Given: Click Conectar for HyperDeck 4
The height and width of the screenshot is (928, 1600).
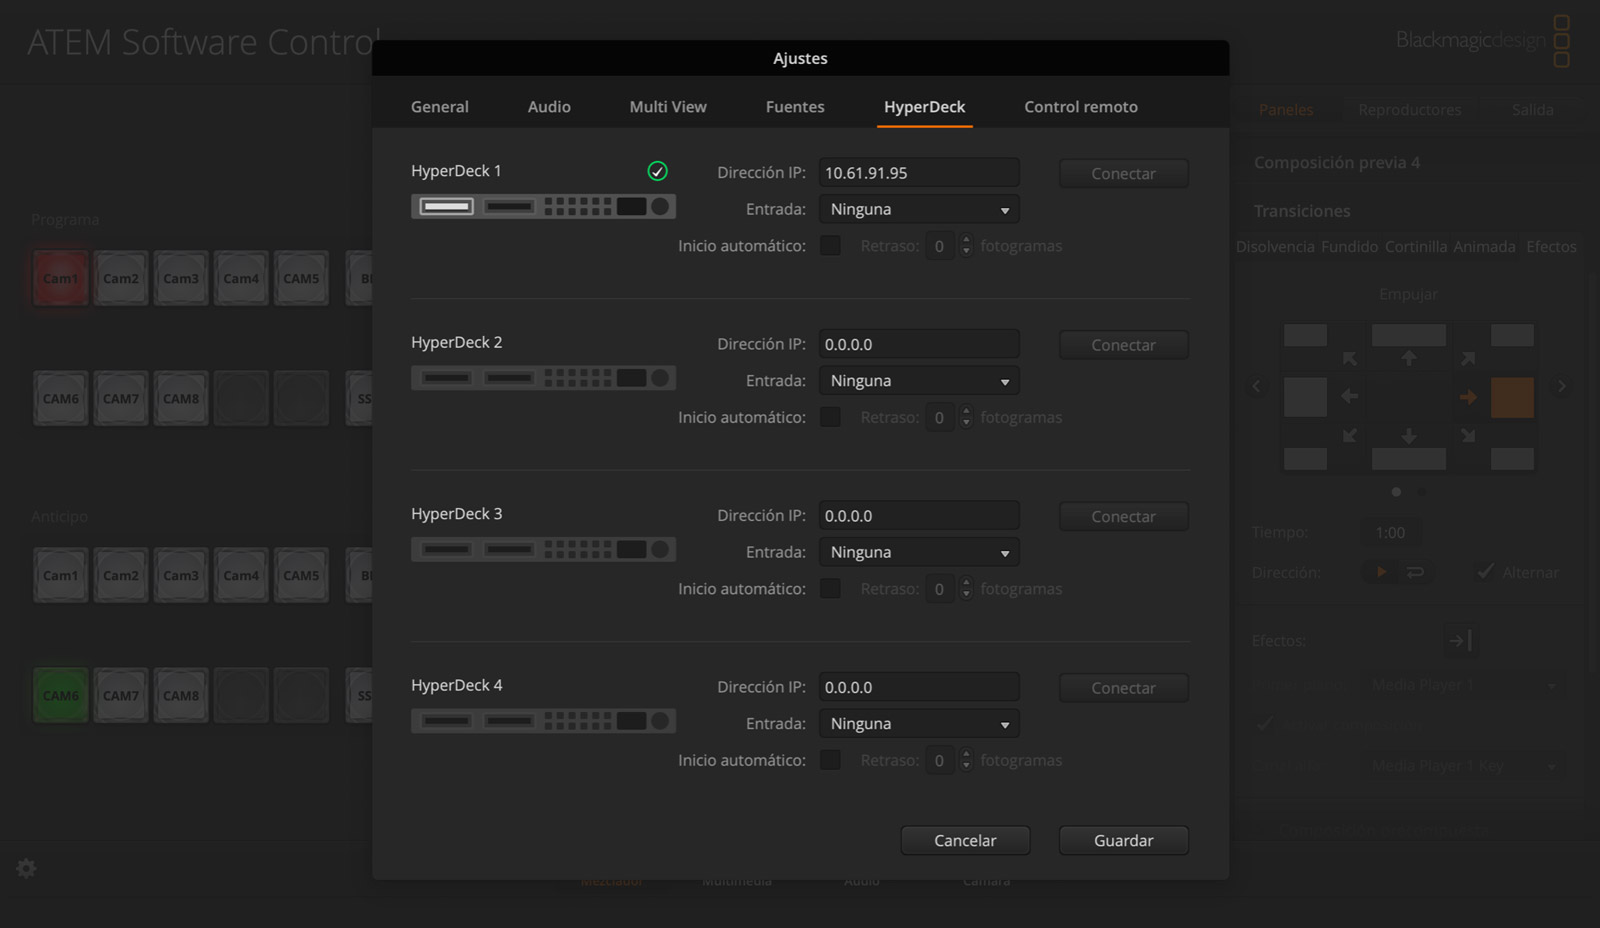Looking at the screenshot, I should [x=1124, y=688].
